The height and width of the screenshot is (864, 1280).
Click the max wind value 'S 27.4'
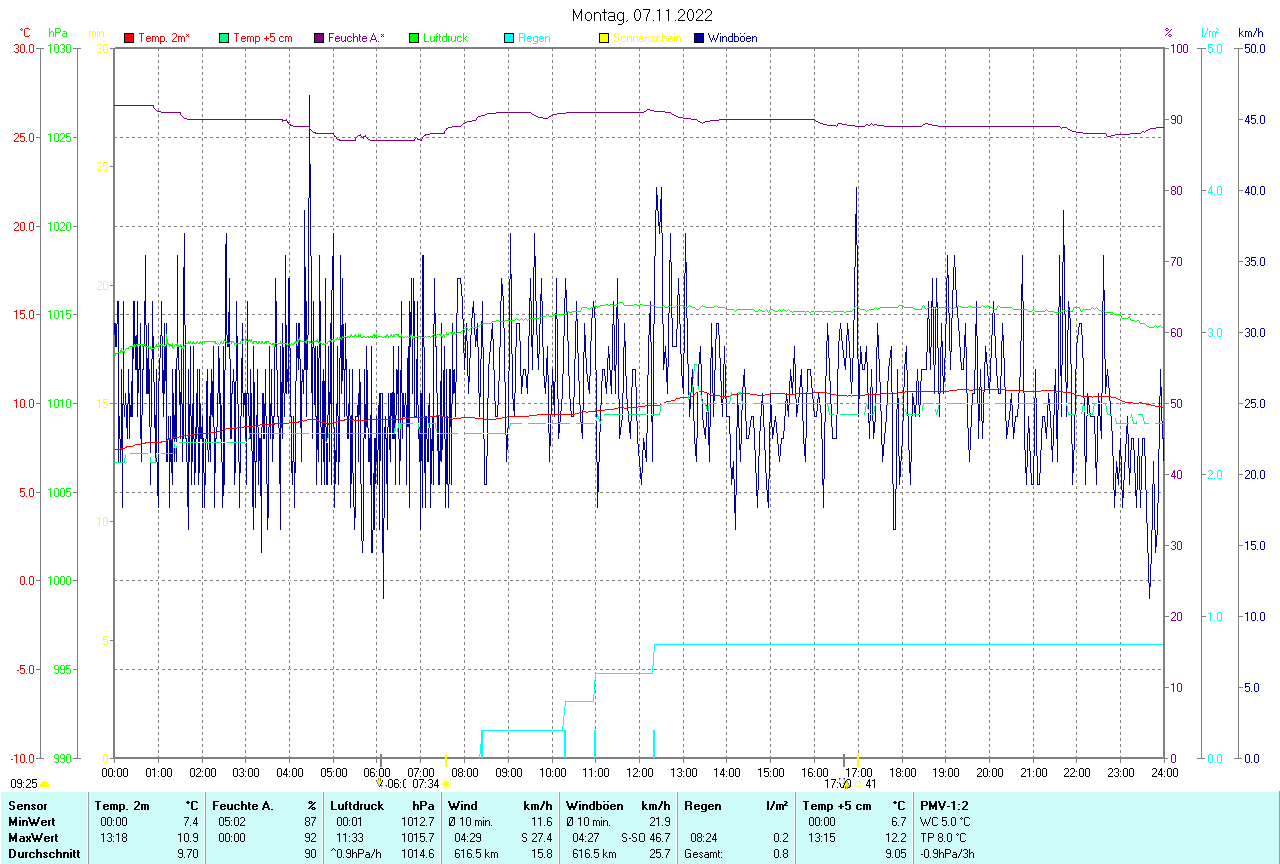[x=536, y=837]
